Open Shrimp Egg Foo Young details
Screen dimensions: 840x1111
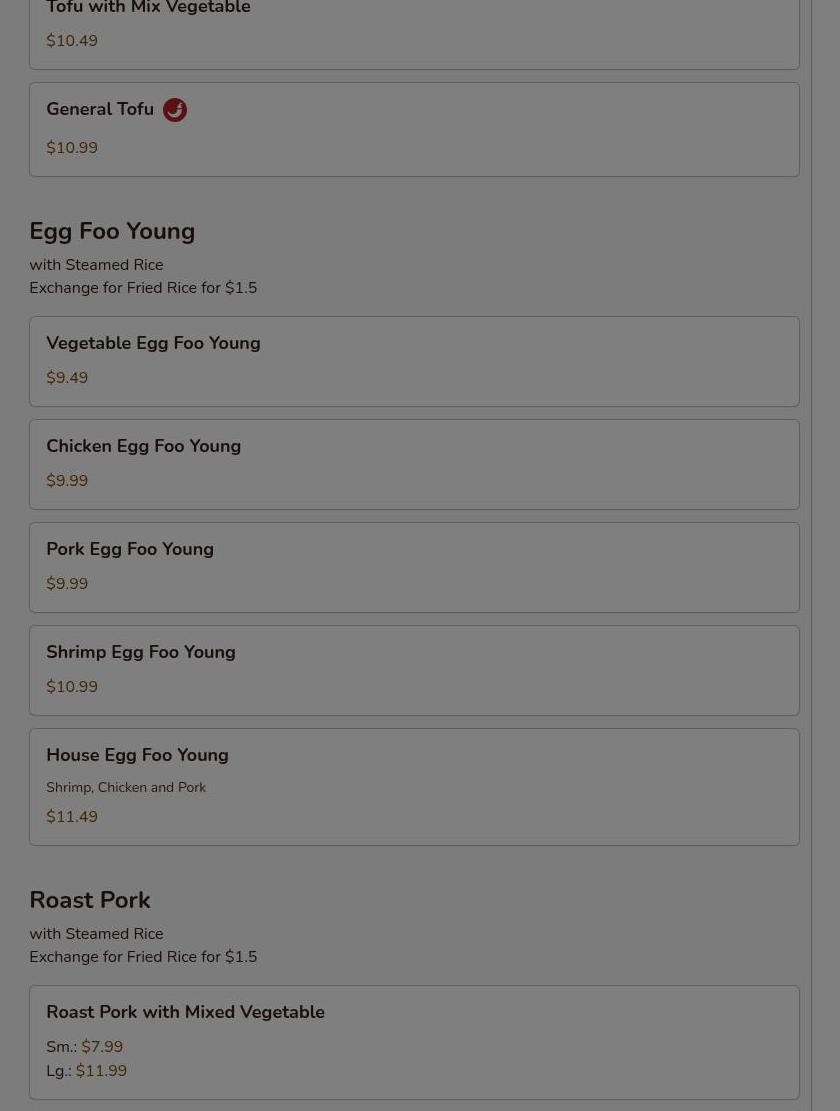[x=141, y=652]
